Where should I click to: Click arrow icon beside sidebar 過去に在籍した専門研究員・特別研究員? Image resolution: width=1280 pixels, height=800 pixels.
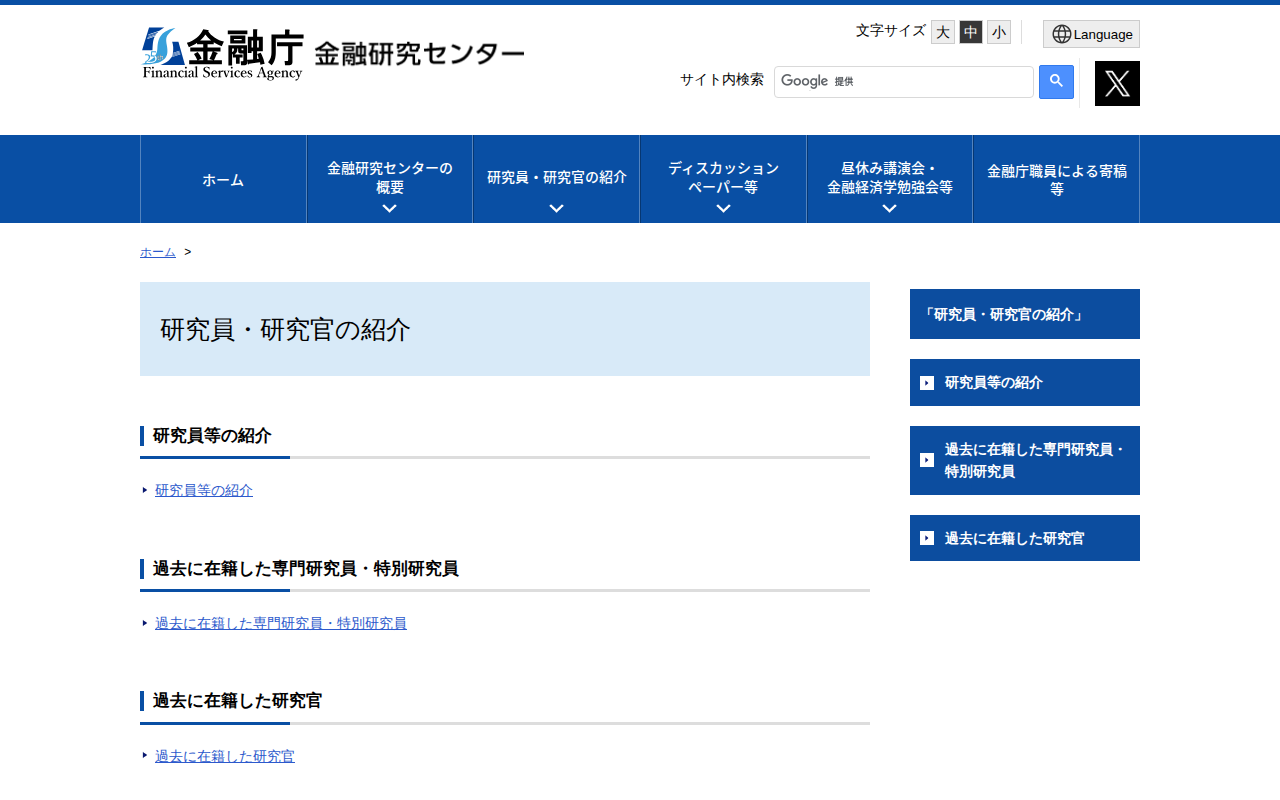coord(927,460)
